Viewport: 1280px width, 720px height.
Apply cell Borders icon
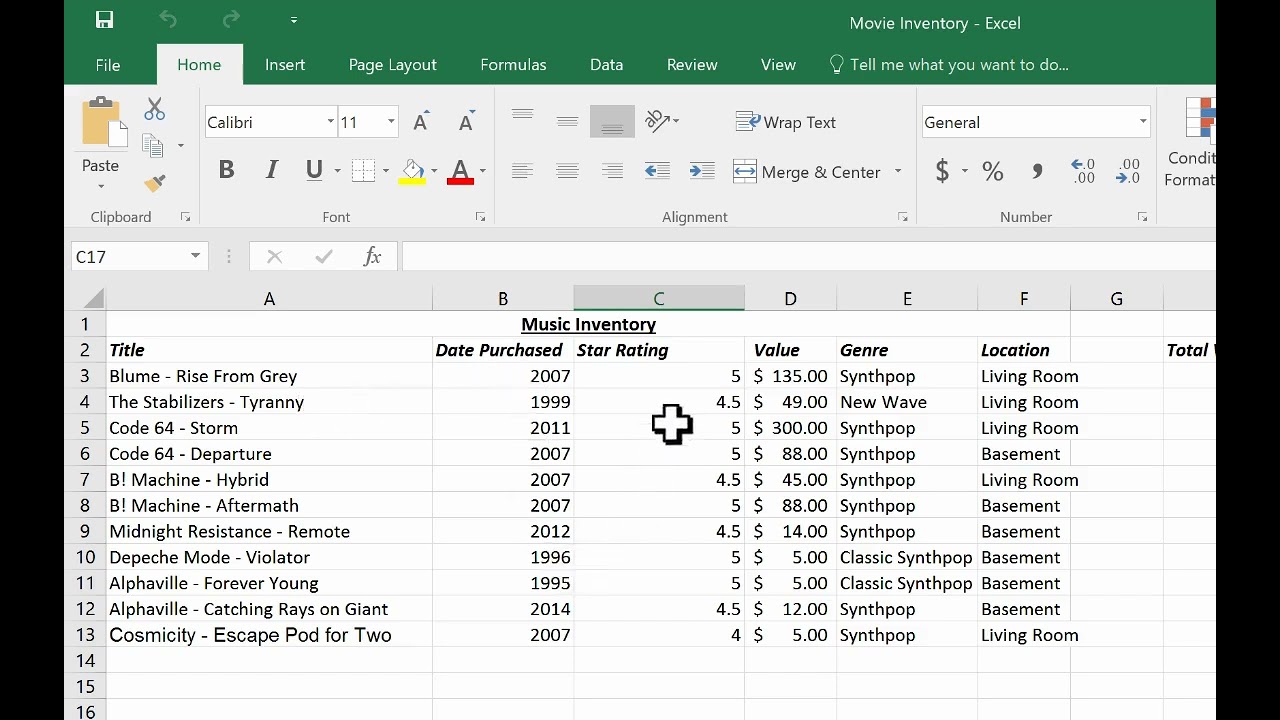pos(363,171)
